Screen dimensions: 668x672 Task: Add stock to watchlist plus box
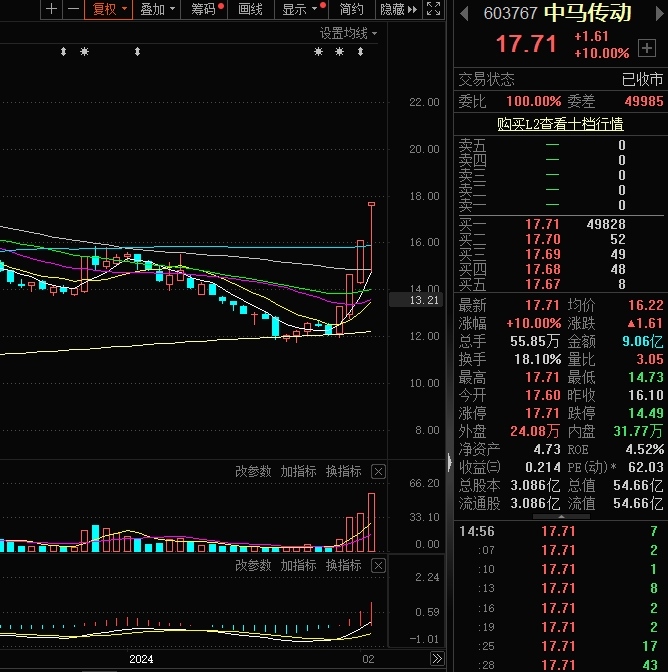pyautogui.click(x=647, y=48)
